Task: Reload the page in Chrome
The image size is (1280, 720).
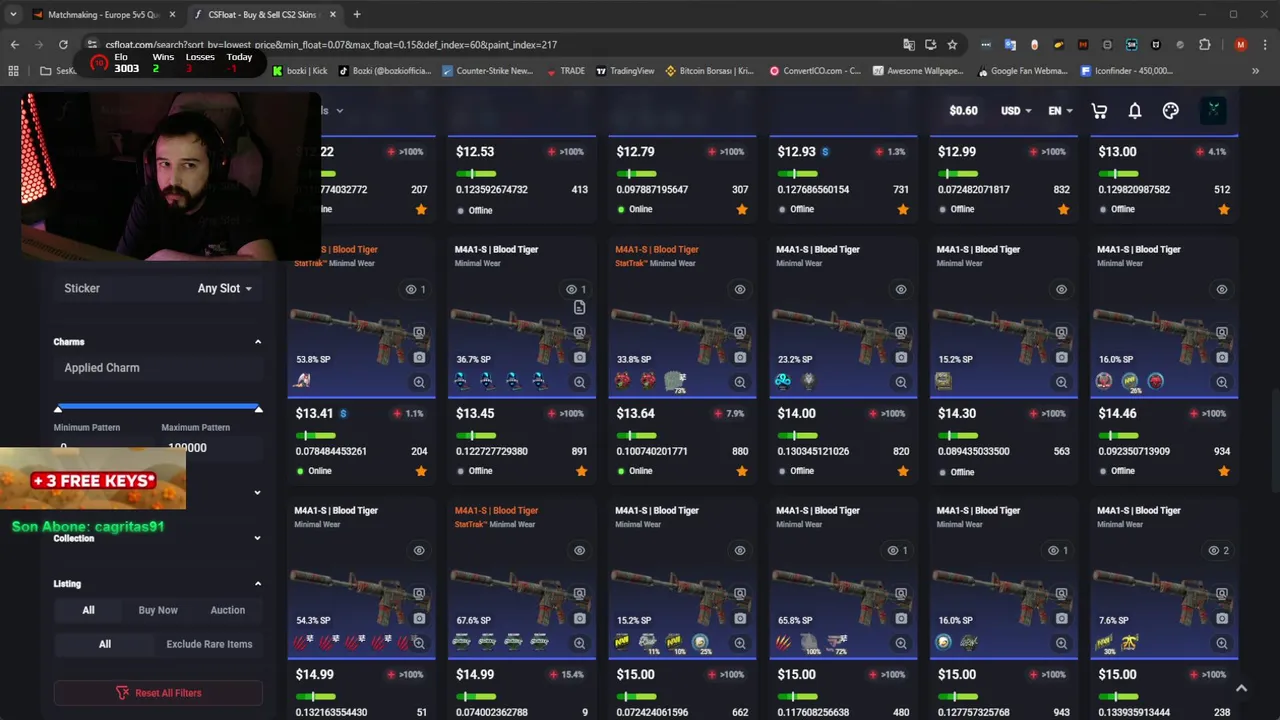Action: 63,44
